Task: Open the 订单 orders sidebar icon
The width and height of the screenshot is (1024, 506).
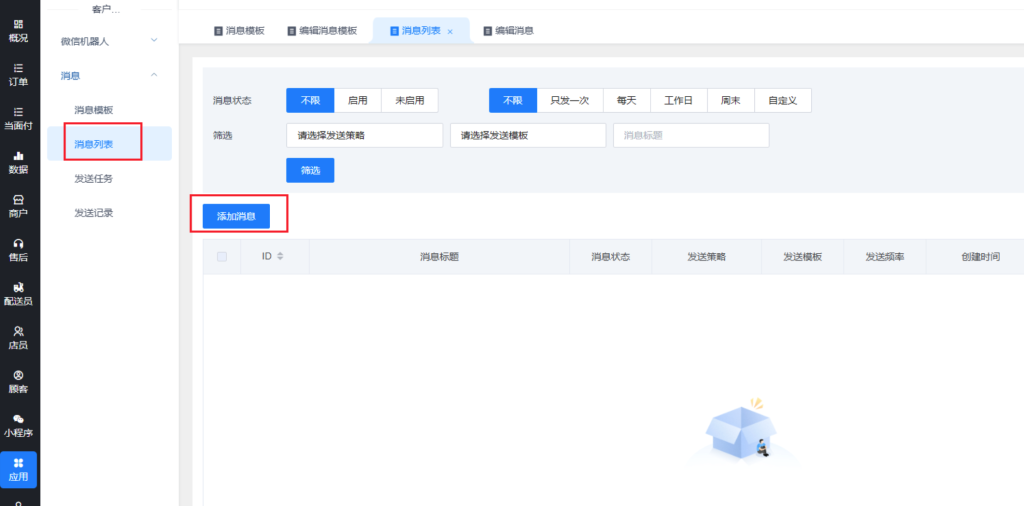Action: (19, 74)
